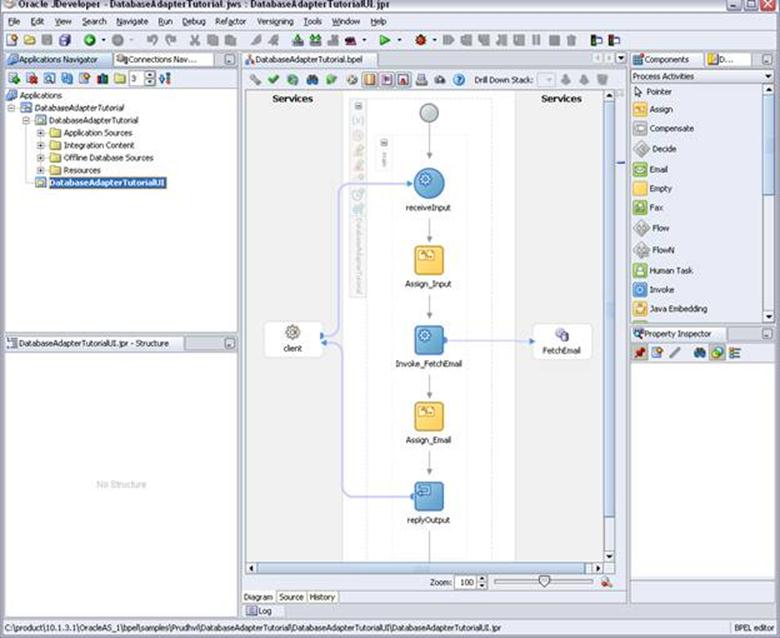This screenshot has width=780, height=638.
Task: Click the green Run arrow toolbar icon
Action: point(384,40)
